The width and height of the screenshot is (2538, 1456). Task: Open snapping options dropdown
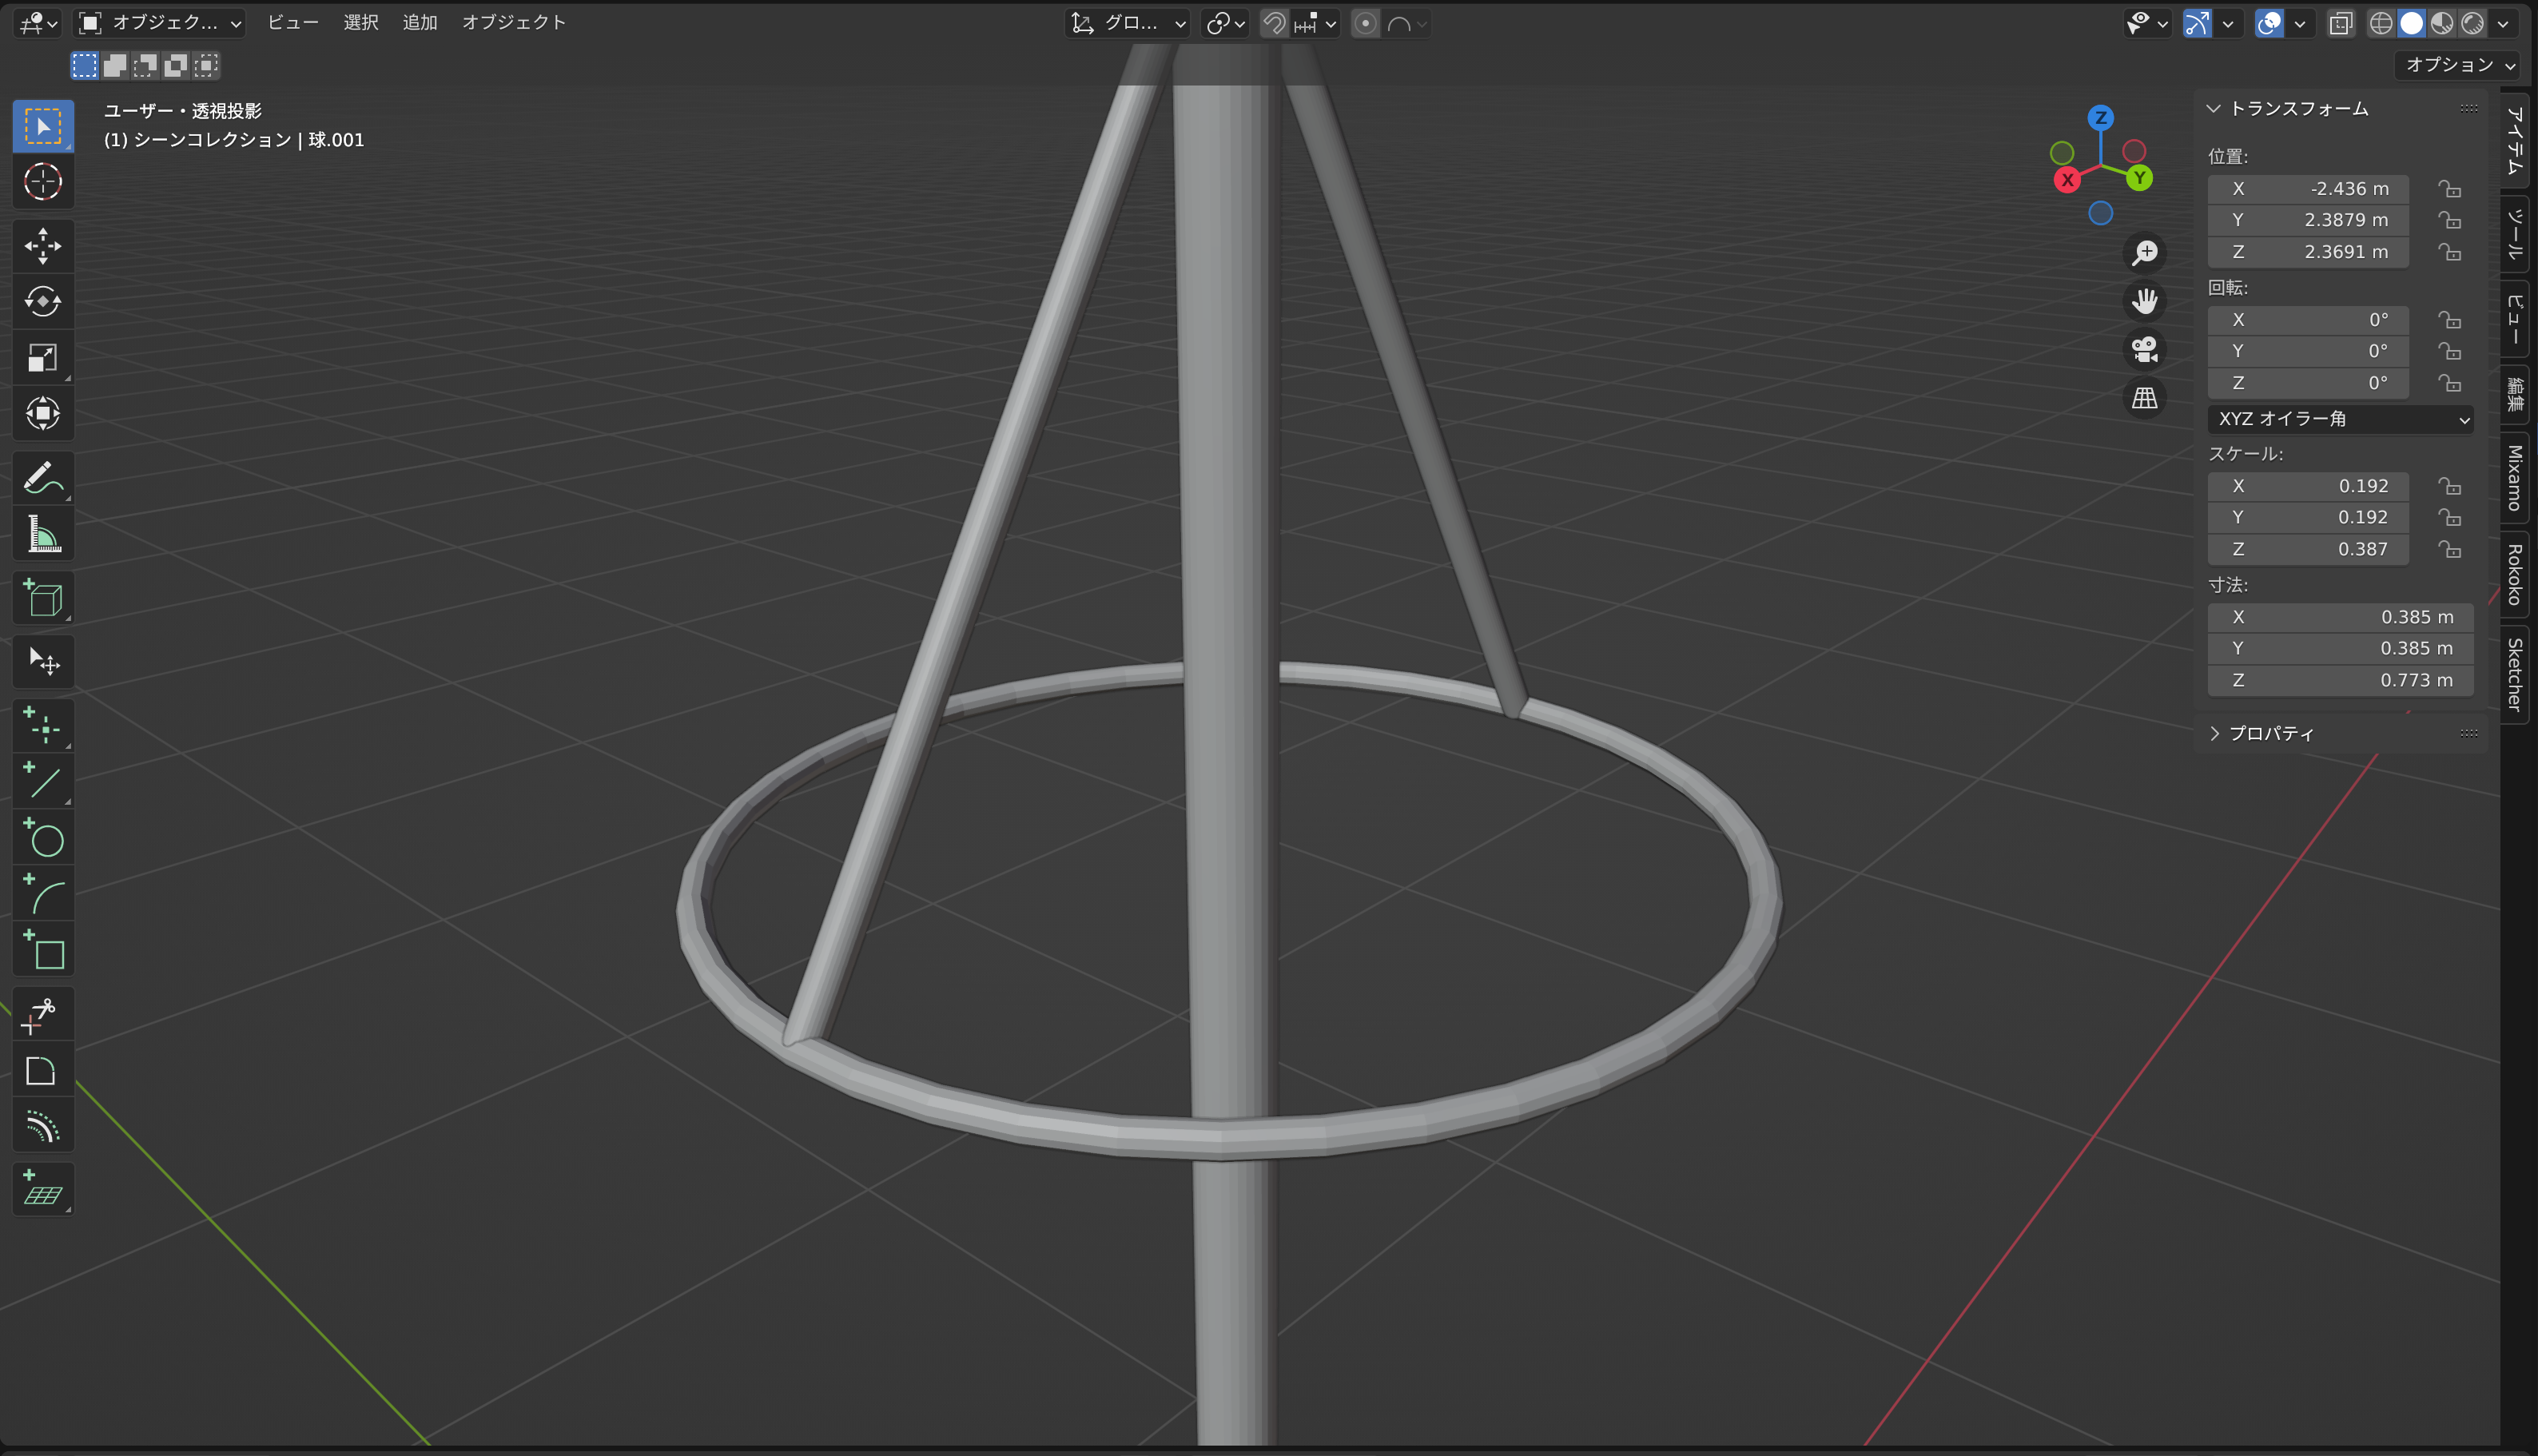(1315, 23)
